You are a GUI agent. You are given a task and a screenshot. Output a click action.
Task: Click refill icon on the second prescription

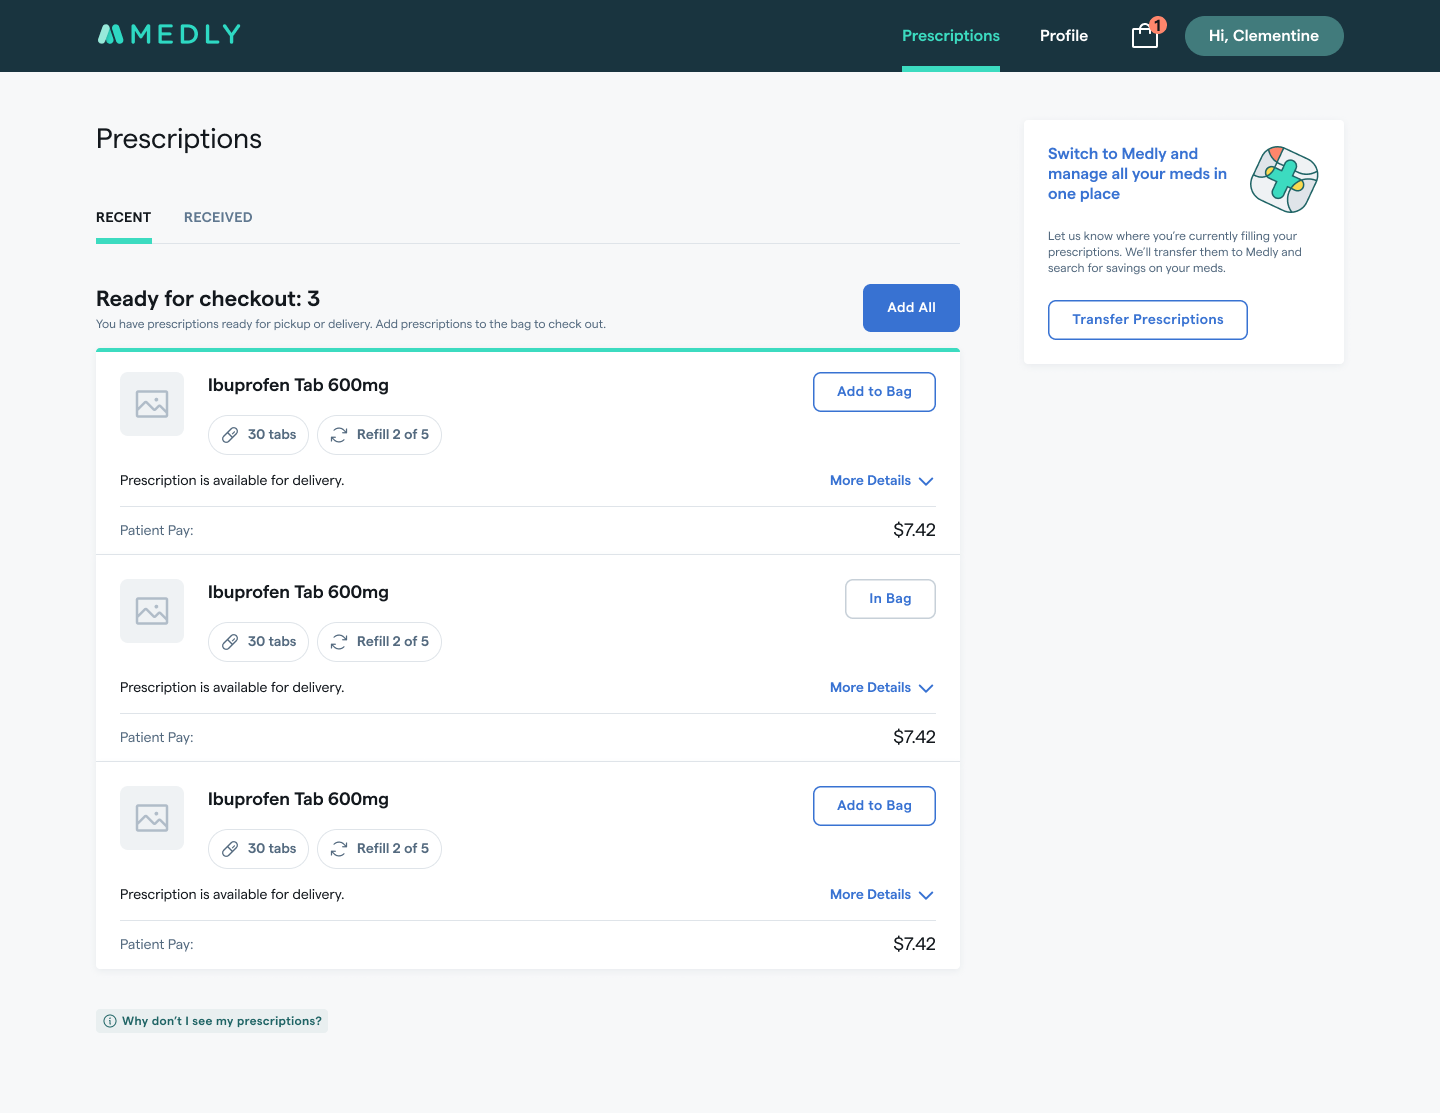[x=339, y=642]
